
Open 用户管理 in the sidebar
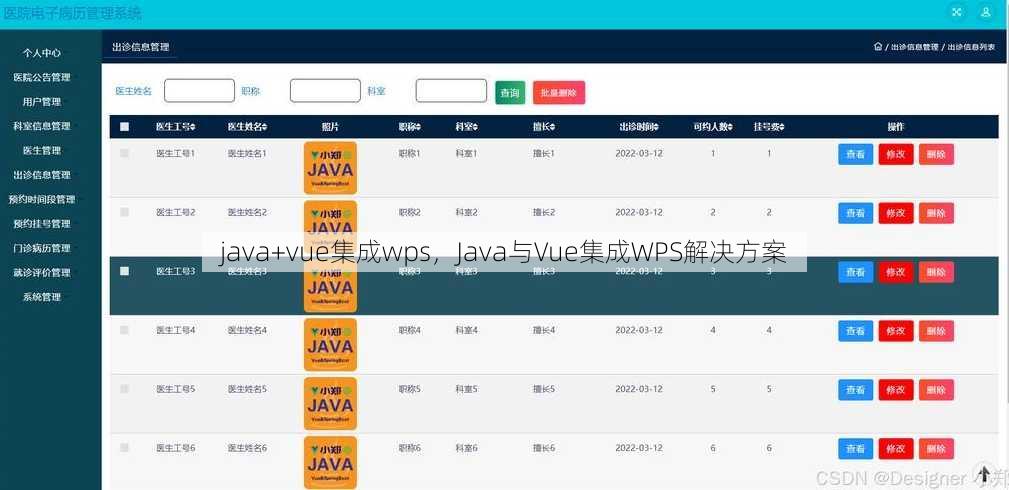(x=42, y=102)
